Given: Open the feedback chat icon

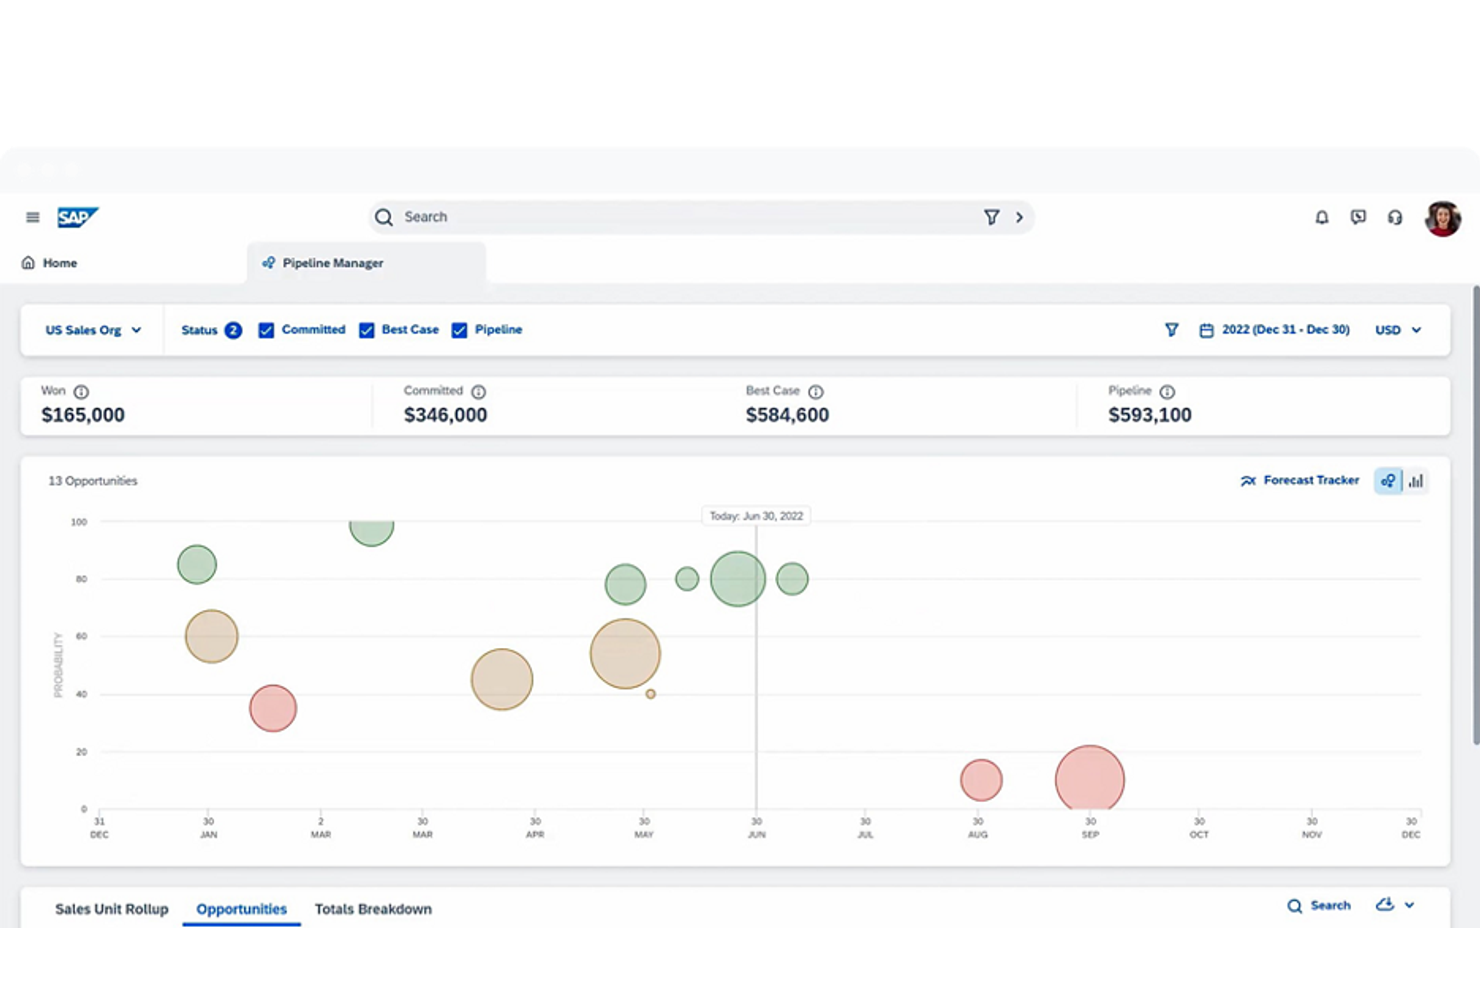Looking at the screenshot, I should coord(1358,217).
